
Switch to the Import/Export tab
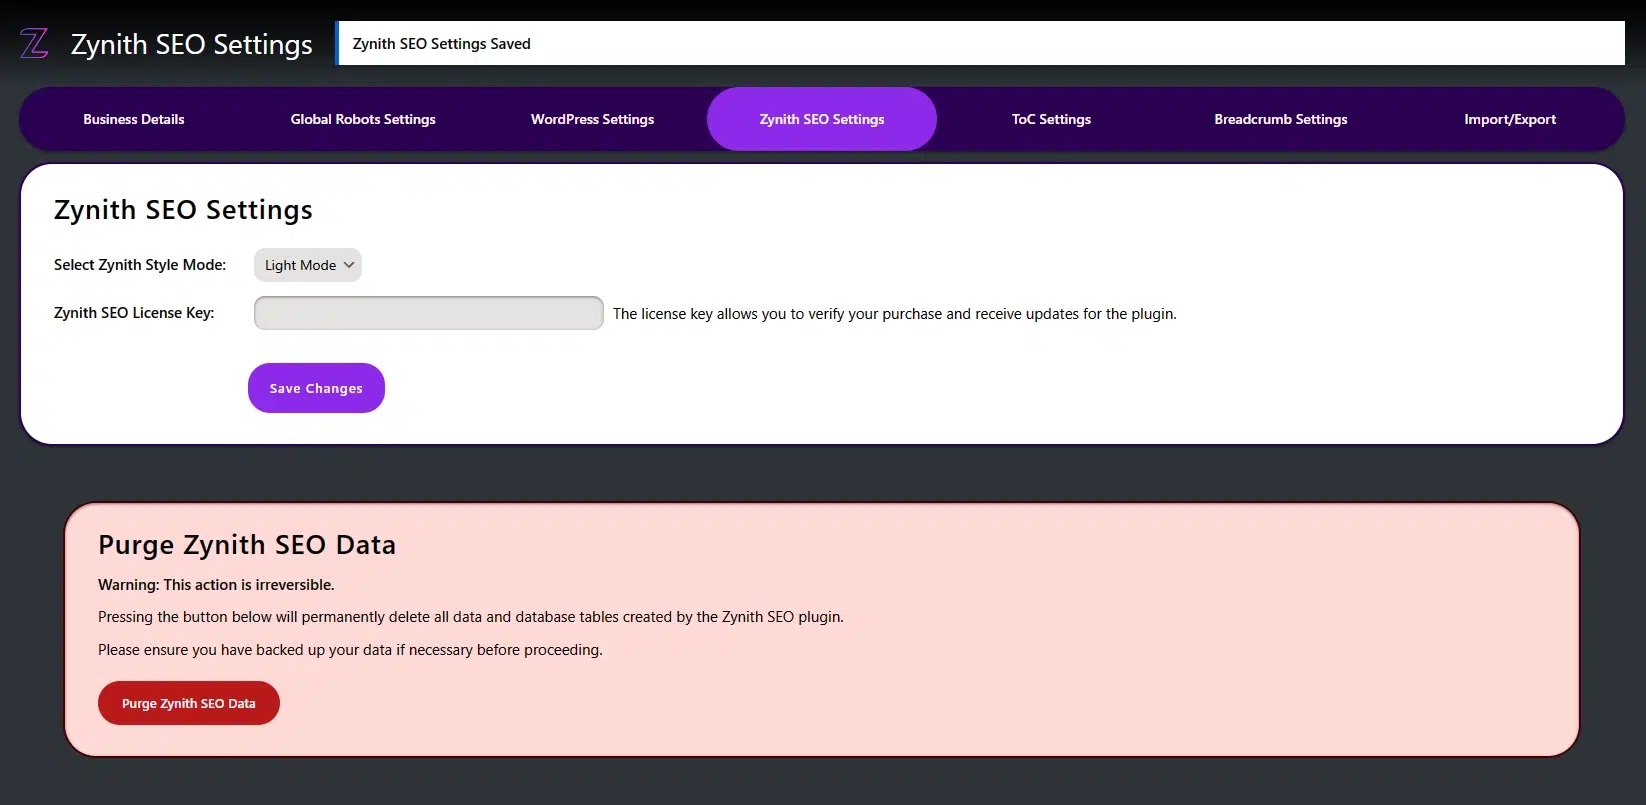1510,119
